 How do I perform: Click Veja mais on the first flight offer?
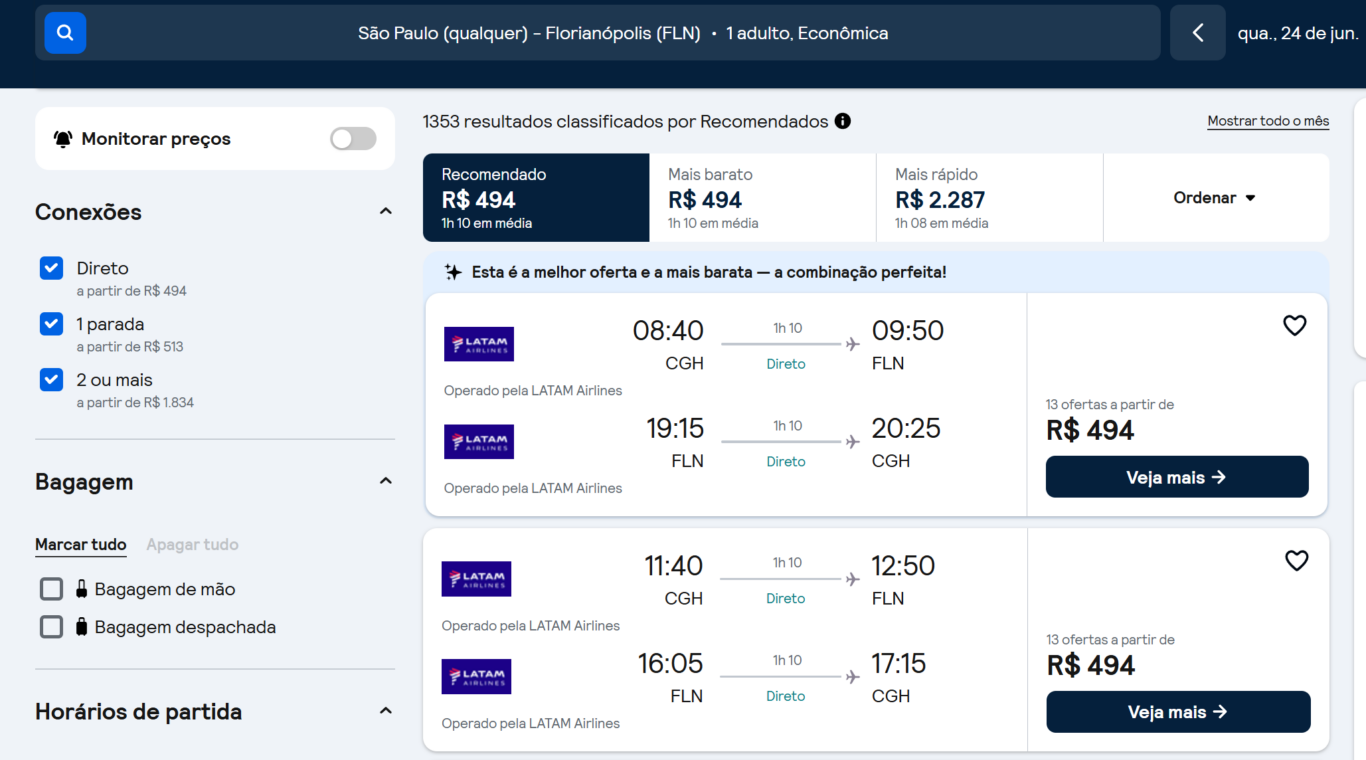(1176, 477)
